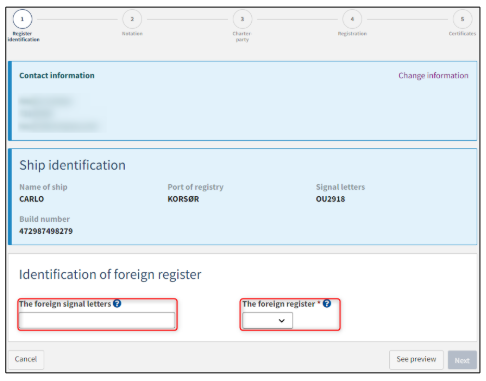Image resolution: width=486 pixels, height=381 pixels.
Task: Select step 1 Register identification circle
Action: (x=22, y=19)
